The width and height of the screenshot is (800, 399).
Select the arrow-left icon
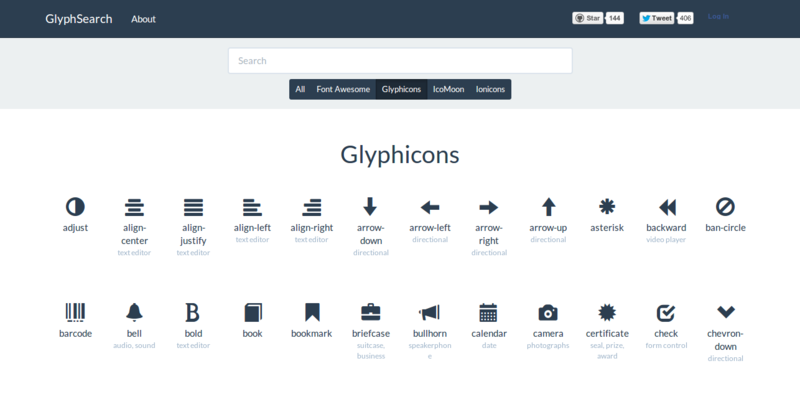click(430, 207)
